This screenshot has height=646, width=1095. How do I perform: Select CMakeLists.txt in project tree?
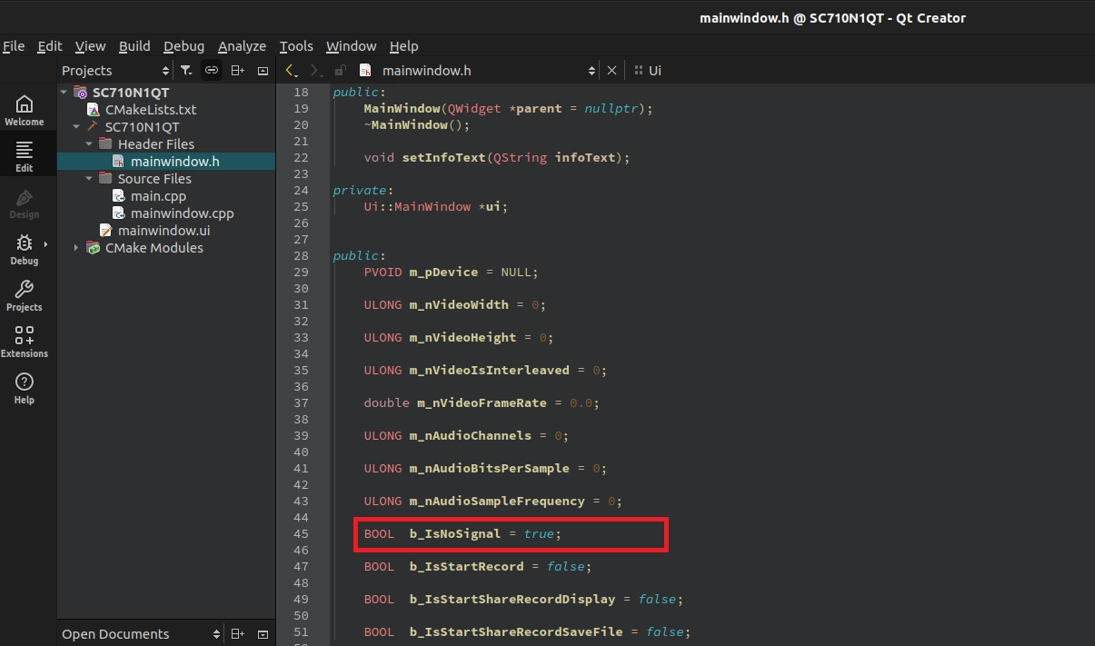150,110
